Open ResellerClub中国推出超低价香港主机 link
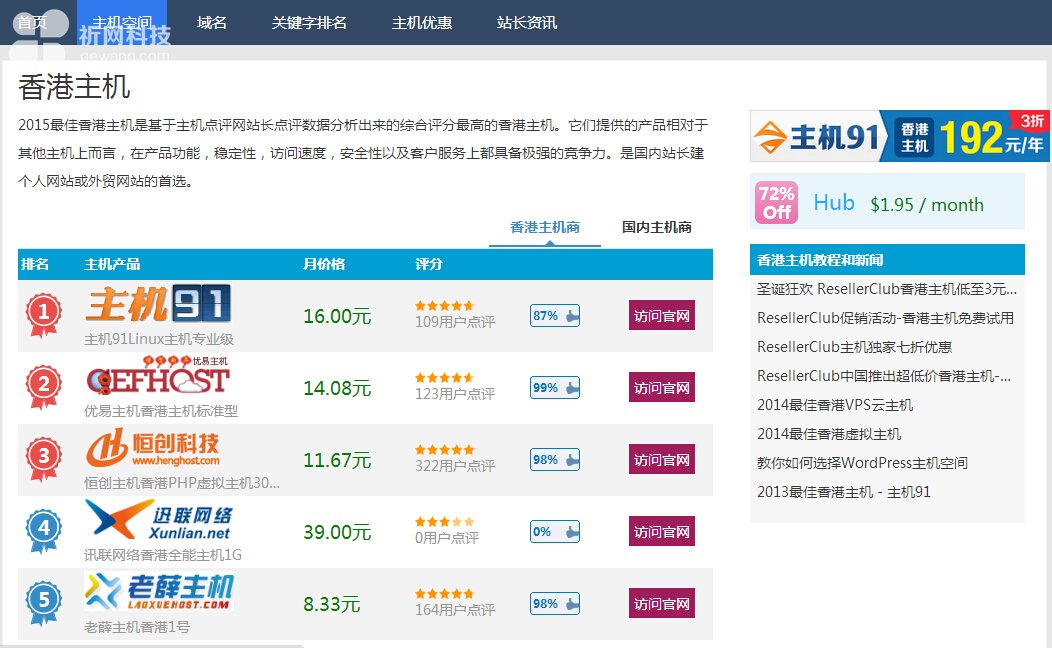 (x=884, y=376)
